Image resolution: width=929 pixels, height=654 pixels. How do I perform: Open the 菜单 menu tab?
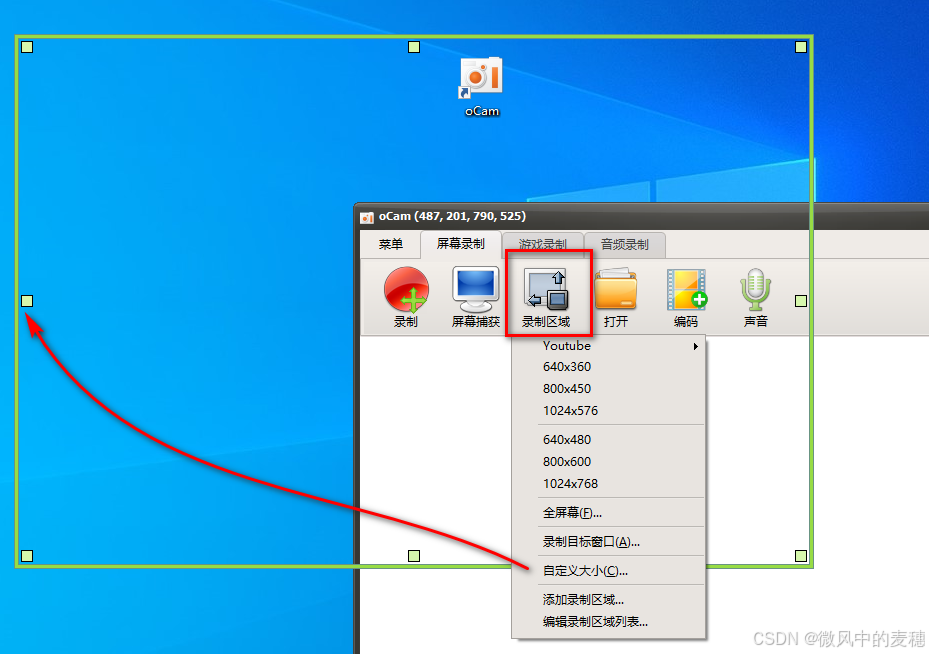pos(390,243)
